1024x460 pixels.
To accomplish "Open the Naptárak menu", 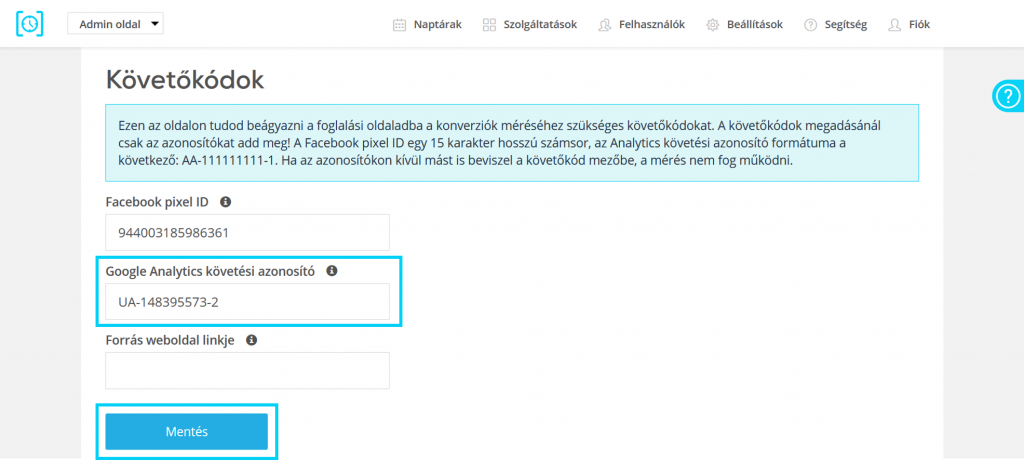I will 427,25.
